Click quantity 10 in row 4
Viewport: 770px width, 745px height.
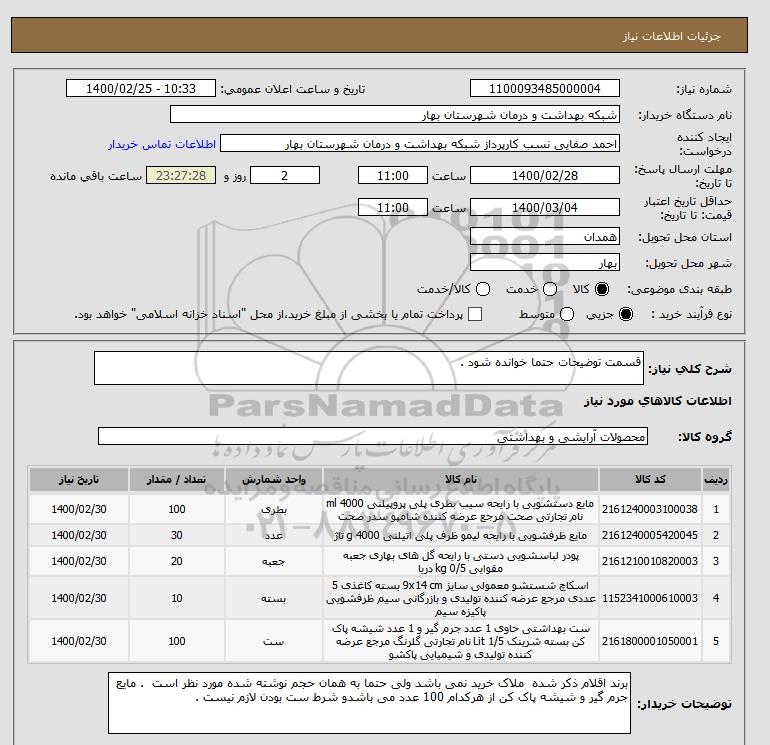pos(177,598)
